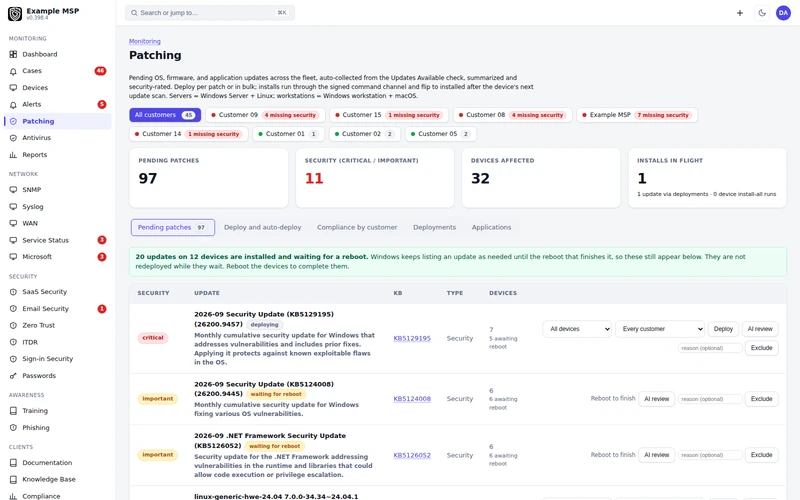Focus the Search or jump to field

[x=210, y=13]
